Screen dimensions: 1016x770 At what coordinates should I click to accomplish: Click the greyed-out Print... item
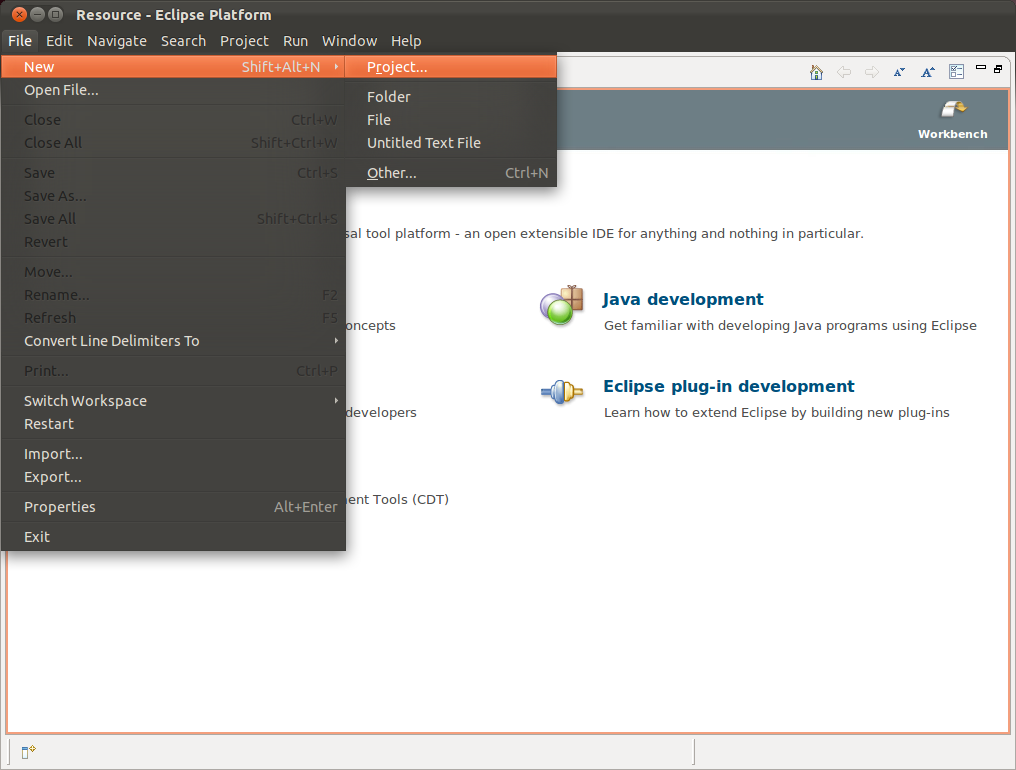pos(173,371)
